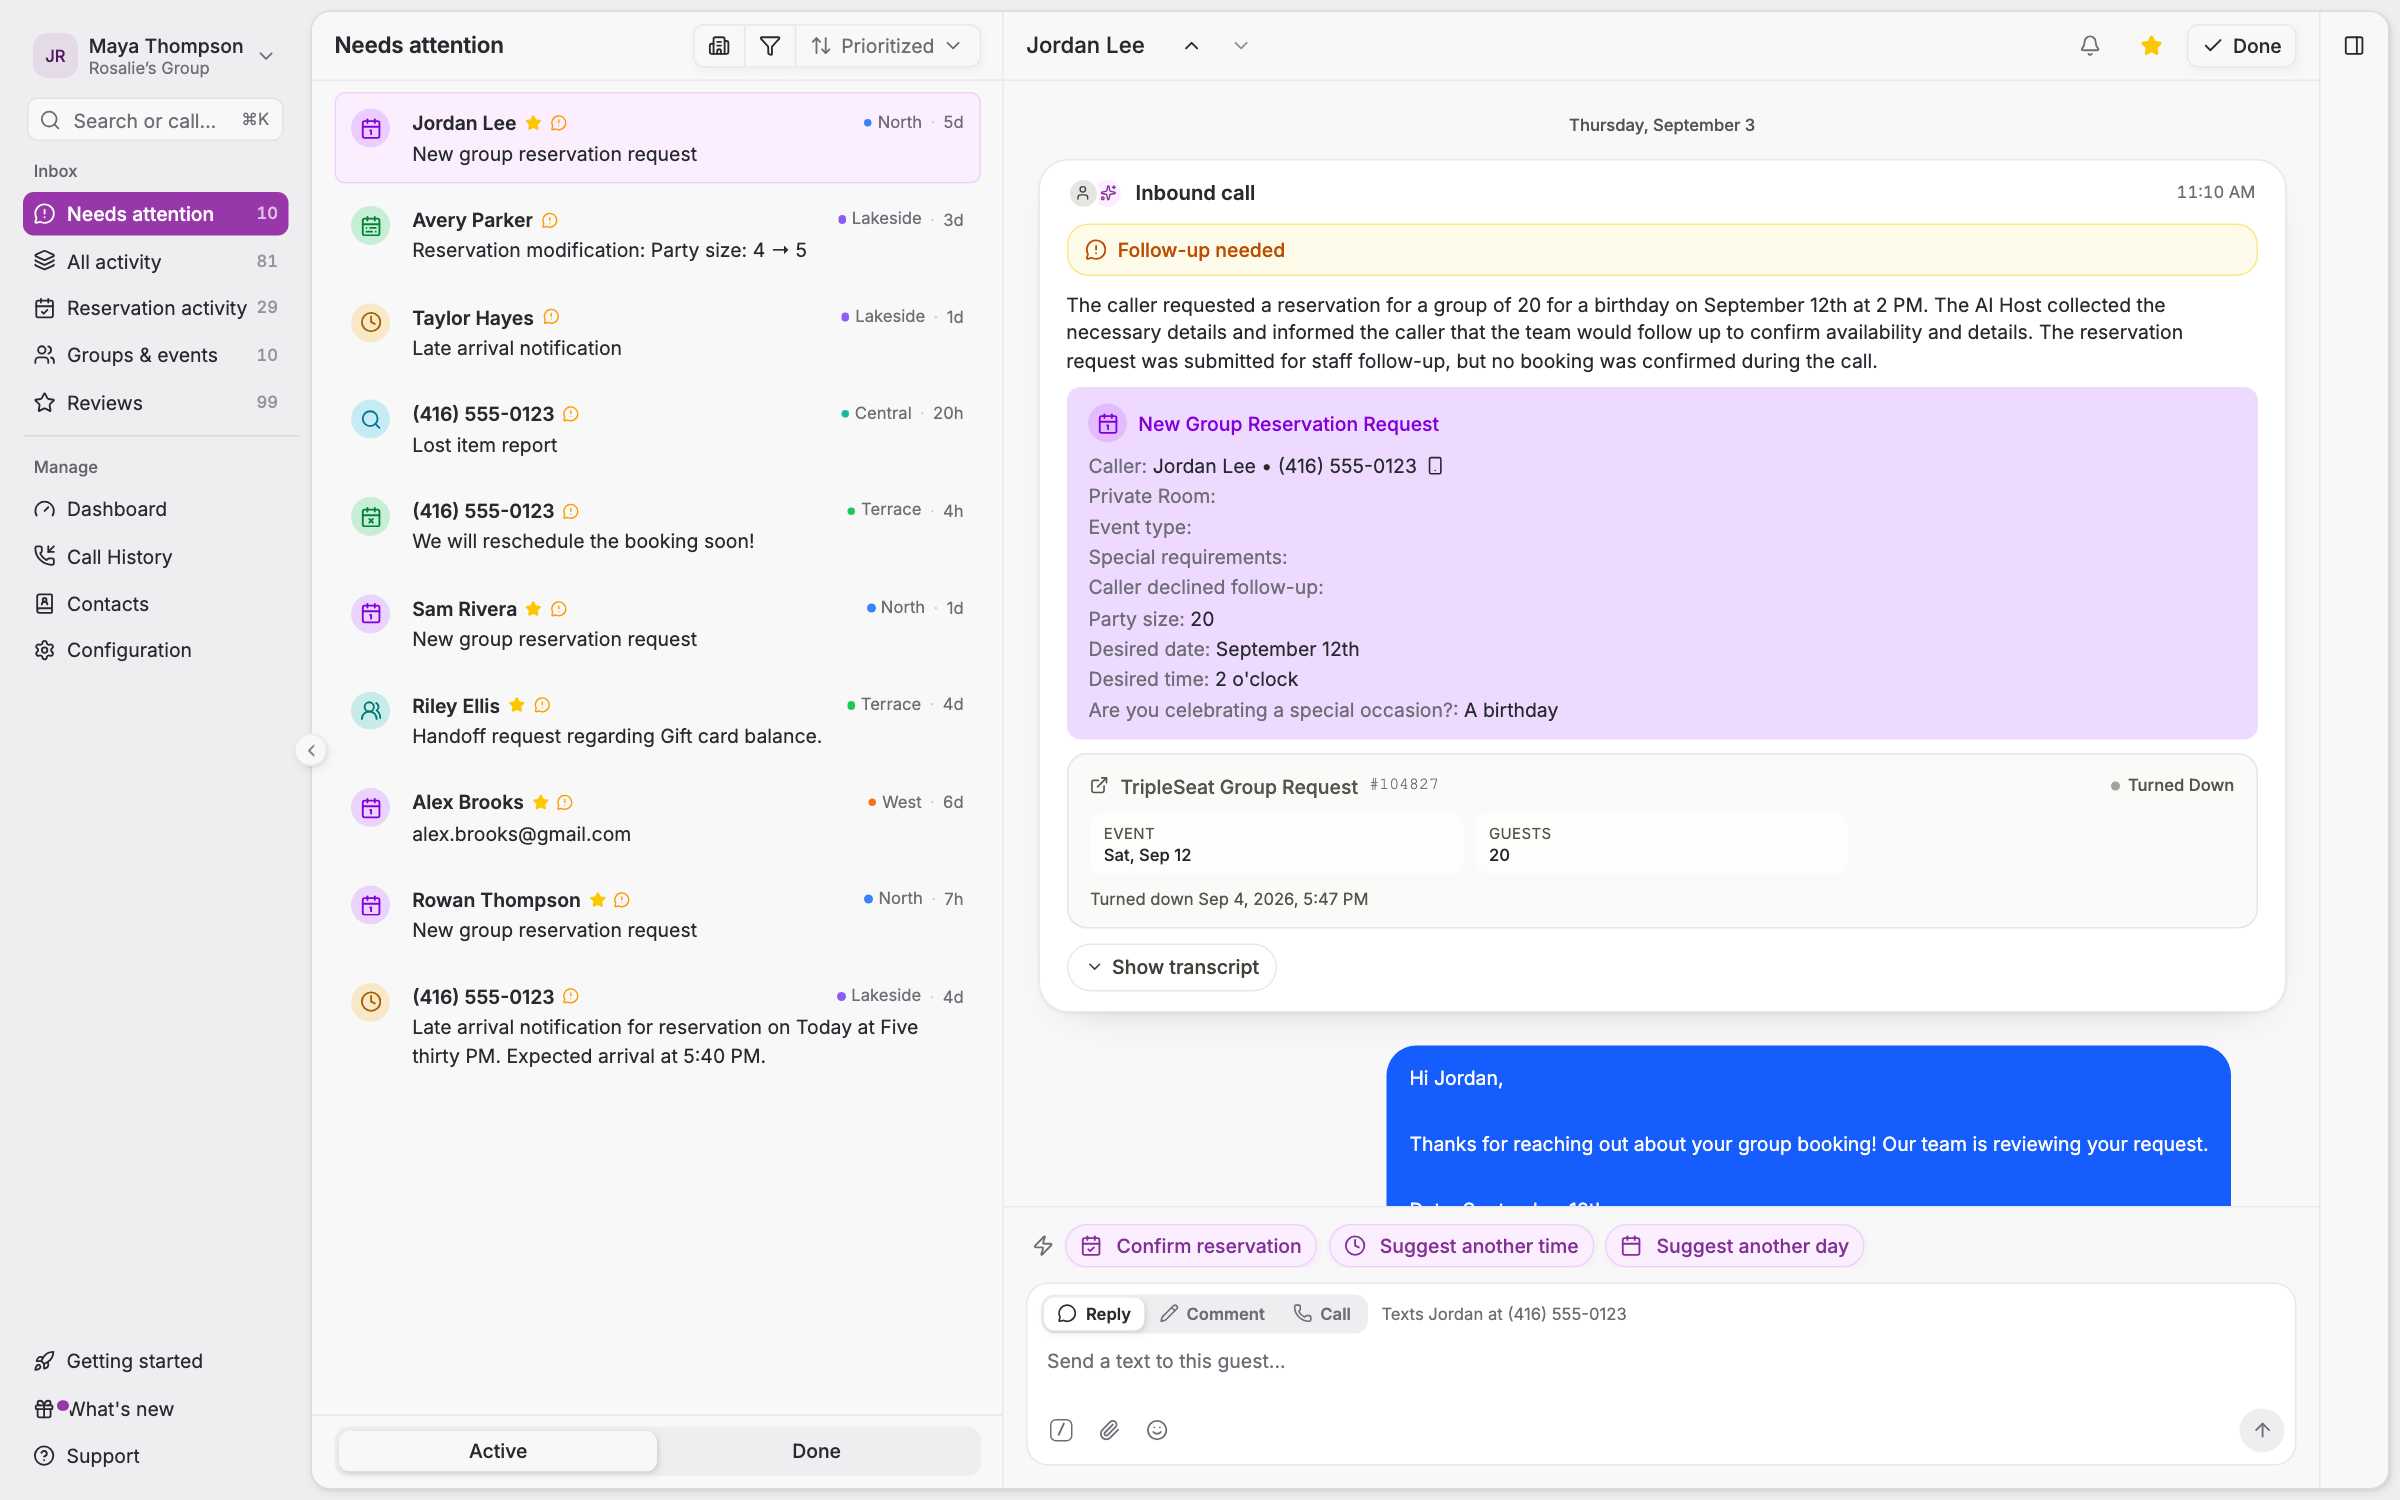Go to next conversation down chevron
The width and height of the screenshot is (2400, 1500).
coord(1240,46)
